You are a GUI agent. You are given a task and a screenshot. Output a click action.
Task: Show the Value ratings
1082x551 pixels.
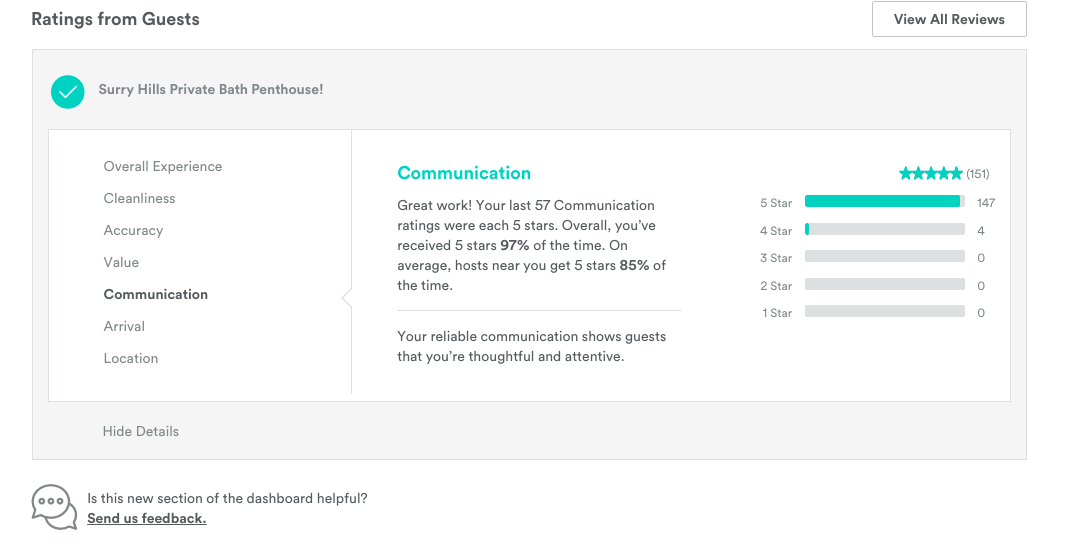coord(121,262)
